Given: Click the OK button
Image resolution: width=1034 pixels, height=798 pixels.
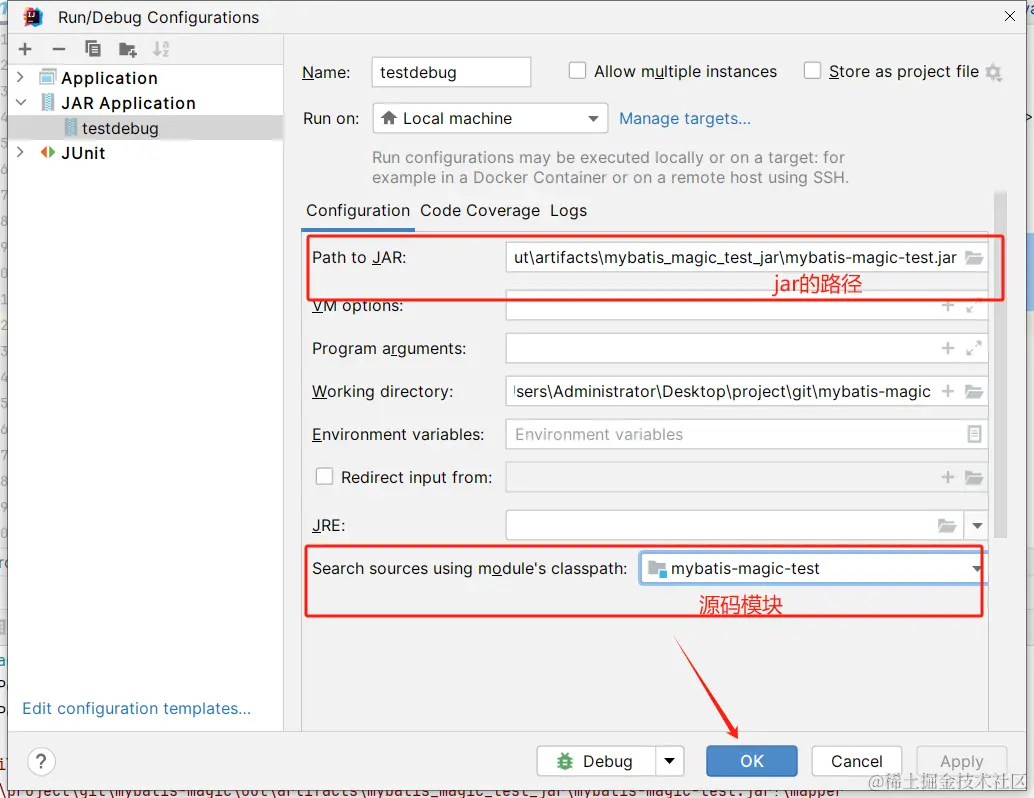Looking at the screenshot, I should 752,761.
